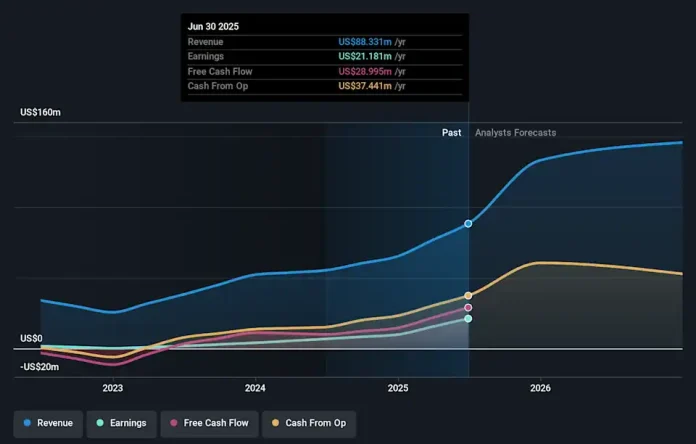Toggle the Revenue legend button

tap(47, 423)
